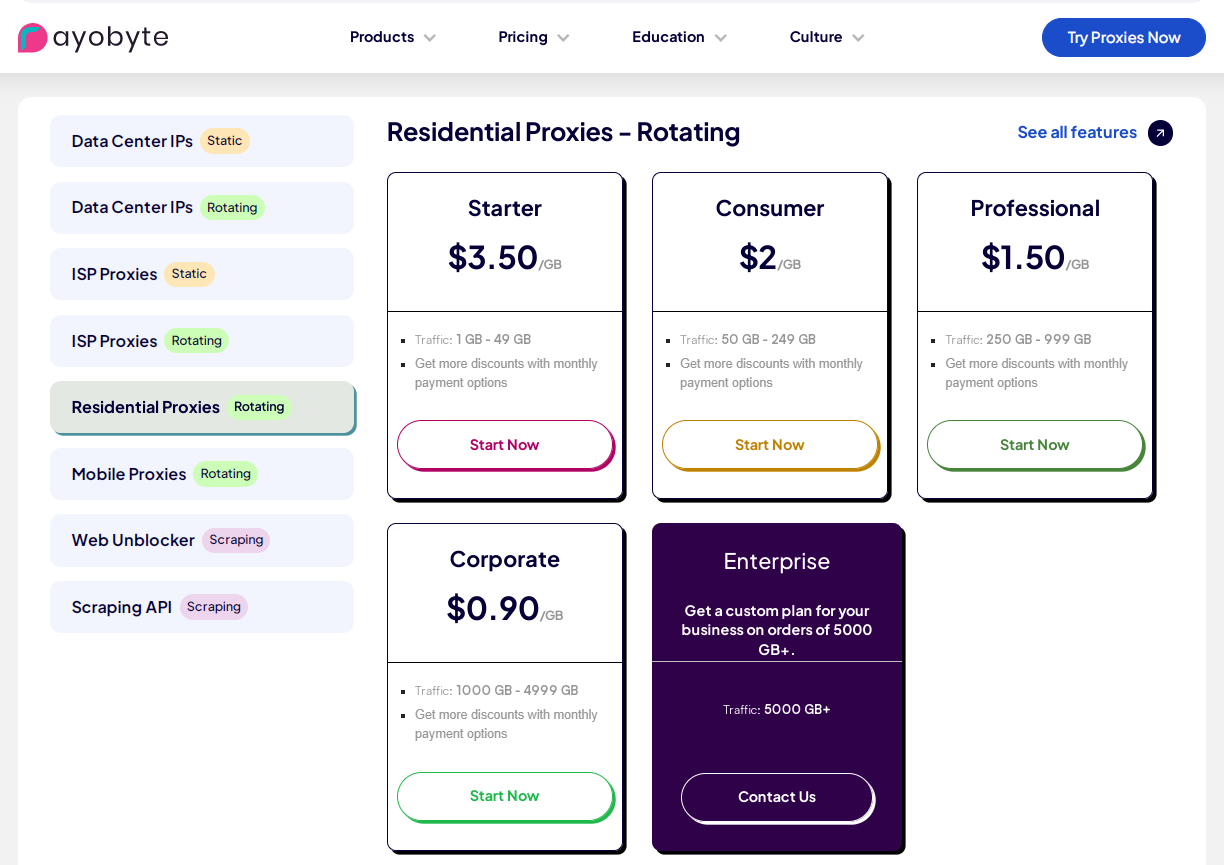Click the $0.90 per GB price
The height and width of the screenshot is (865, 1224).
click(x=505, y=609)
